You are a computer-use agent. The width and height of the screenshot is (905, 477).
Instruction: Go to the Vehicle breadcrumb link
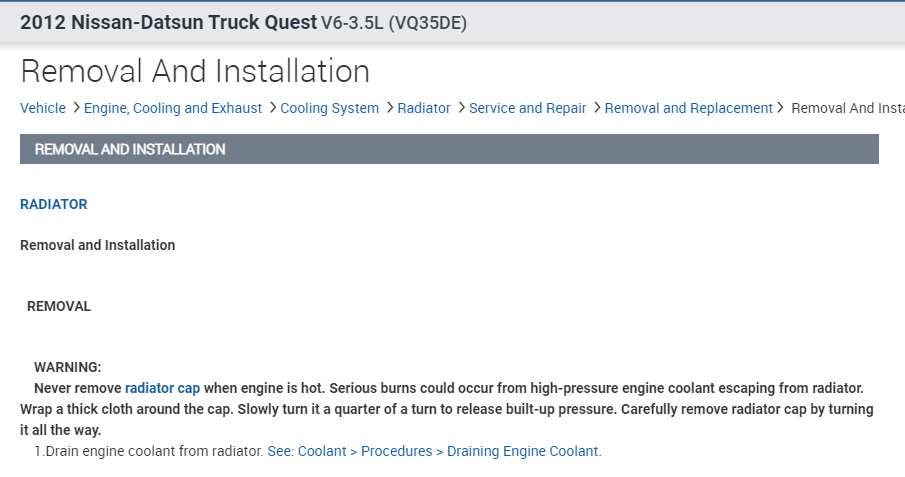pyautogui.click(x=43, y=108)
